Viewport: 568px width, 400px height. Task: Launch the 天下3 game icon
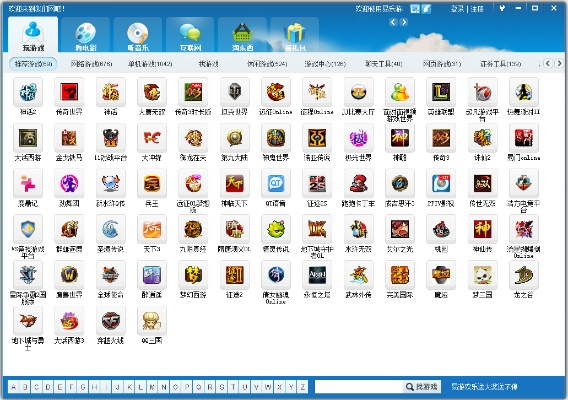(152, 229)
